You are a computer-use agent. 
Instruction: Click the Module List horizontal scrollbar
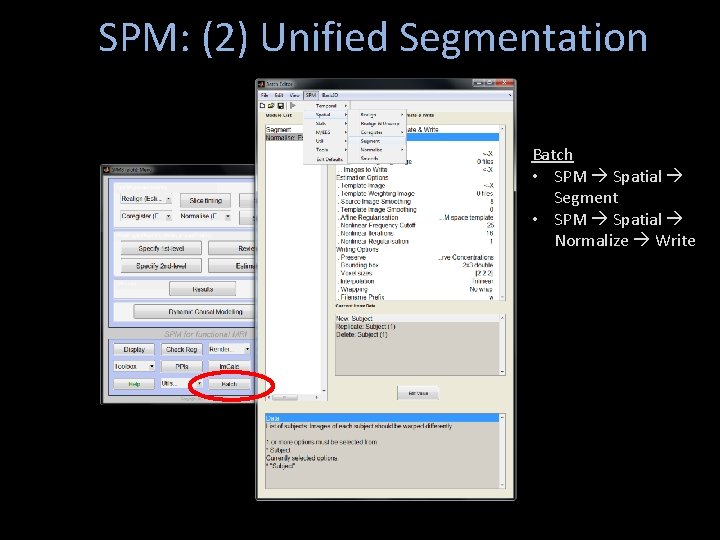click(x=293, y=397)
